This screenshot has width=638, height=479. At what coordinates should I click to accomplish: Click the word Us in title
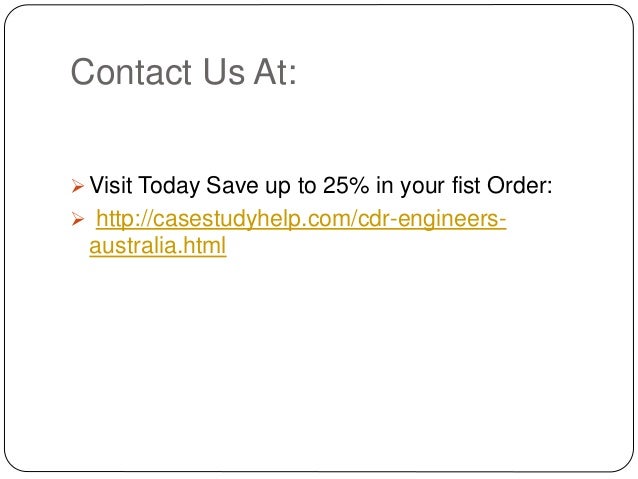(224, 72)
